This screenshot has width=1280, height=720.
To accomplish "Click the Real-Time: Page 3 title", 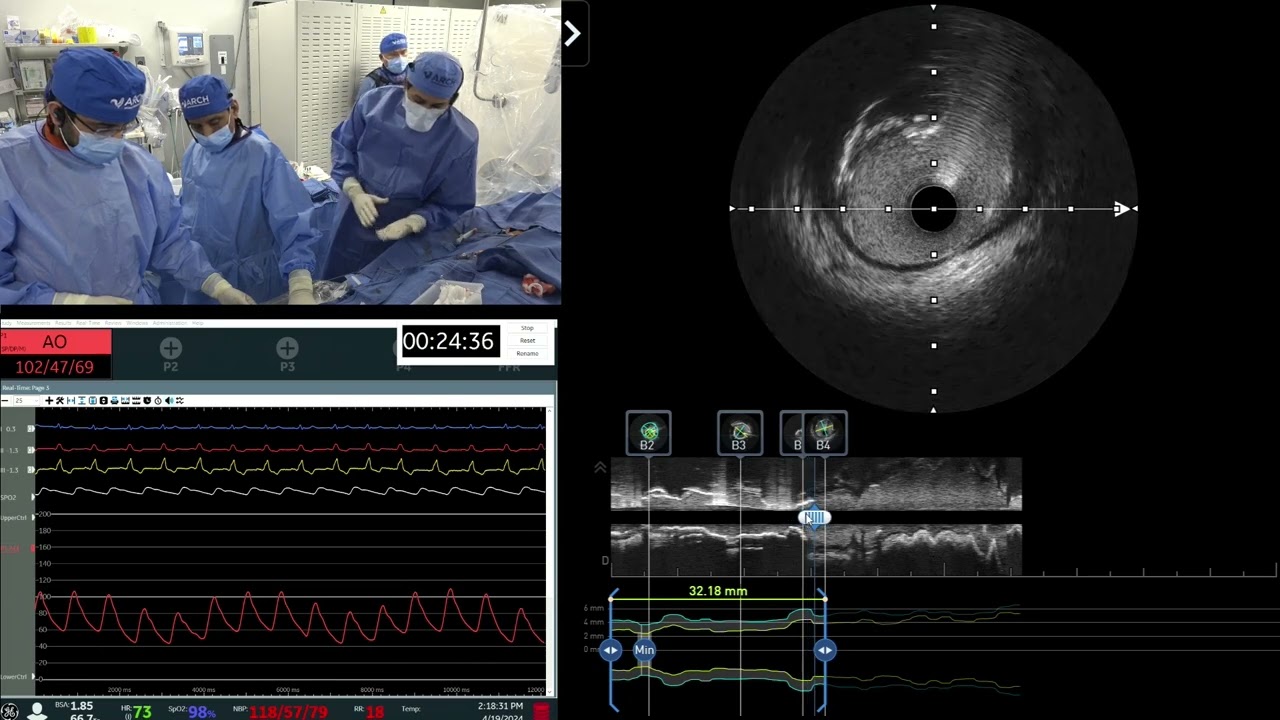I will coord(26,387).
